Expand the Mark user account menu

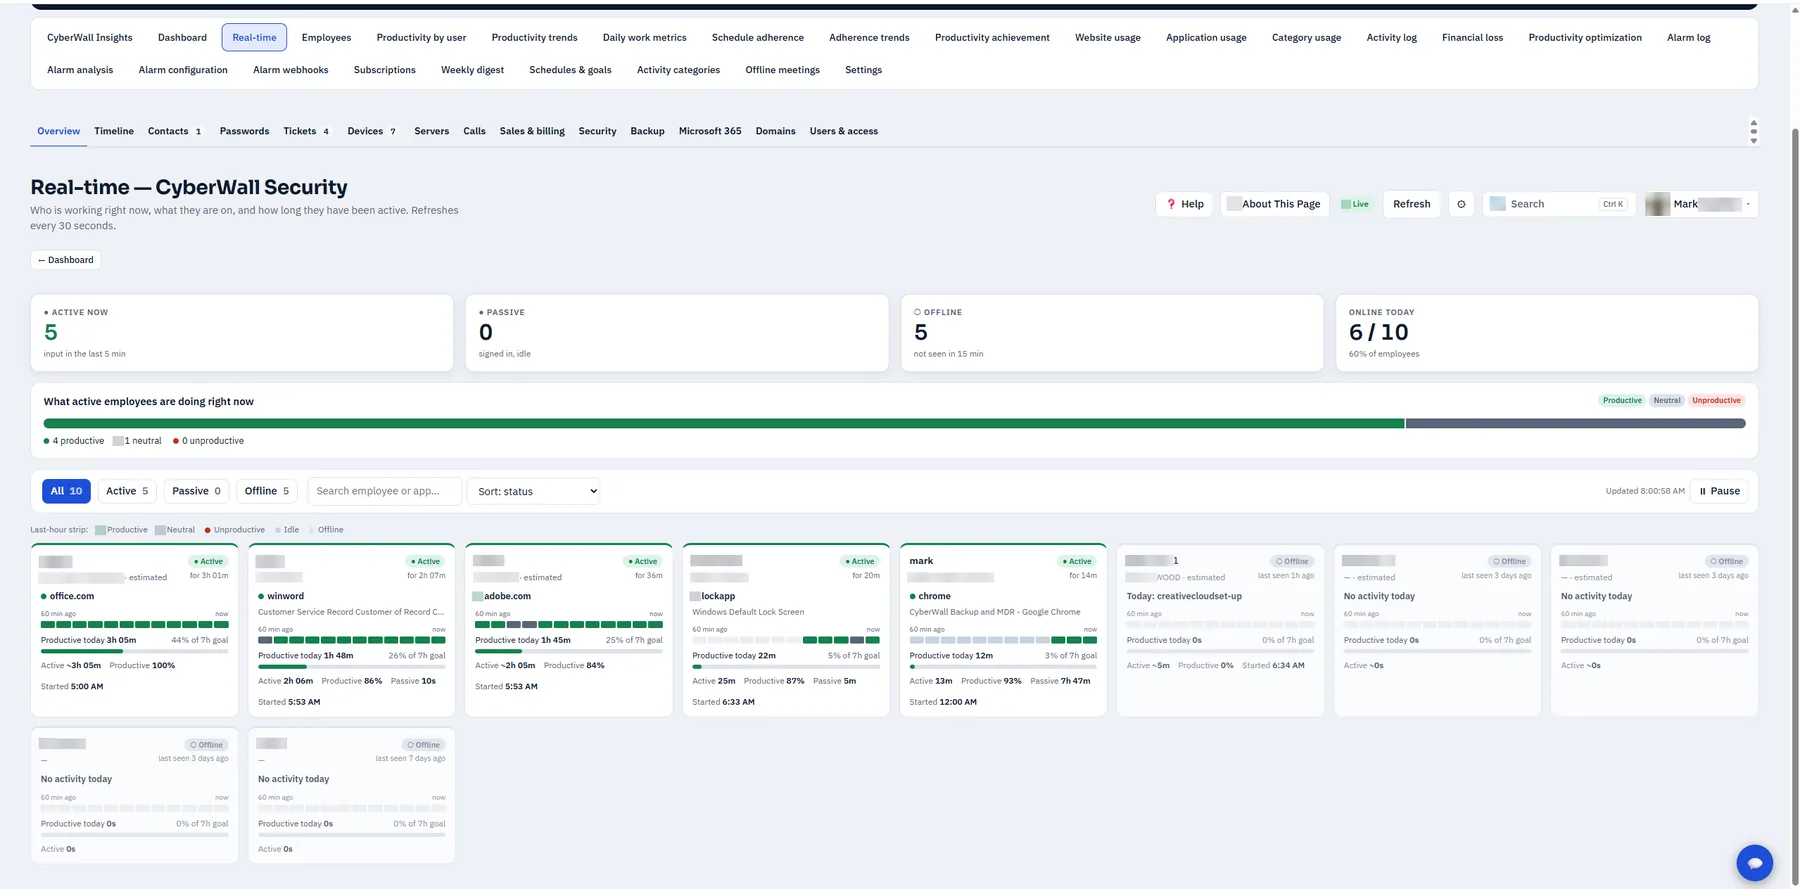click(x=1701, y=204)
